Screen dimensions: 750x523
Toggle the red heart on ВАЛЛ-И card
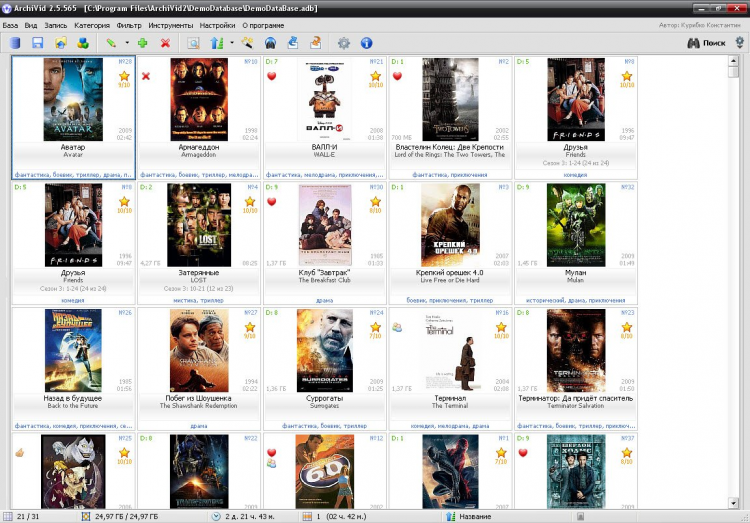pyautogui.click(x=272, y=76)
